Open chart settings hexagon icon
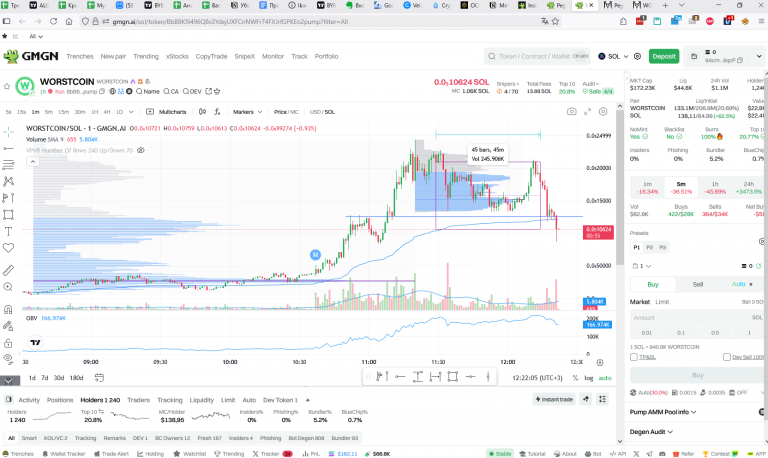Image resolution: width=768 pixels, height=458 pixels. 603,112
